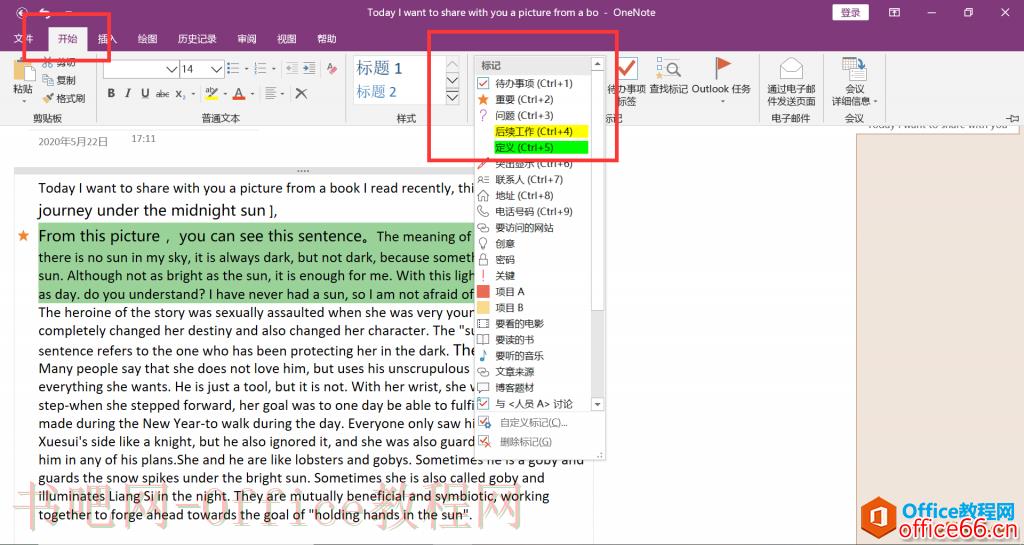Click the ribbon display options button
The image size is (1024, 545).
point(894,12)
